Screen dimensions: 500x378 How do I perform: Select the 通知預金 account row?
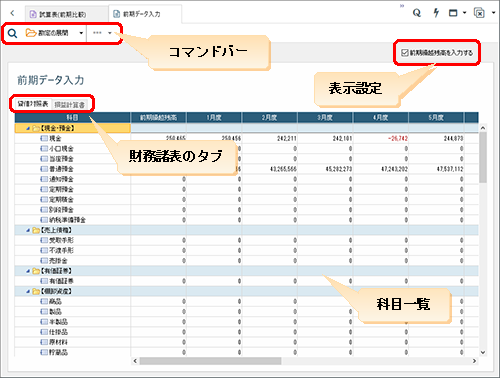pos(247,179)
